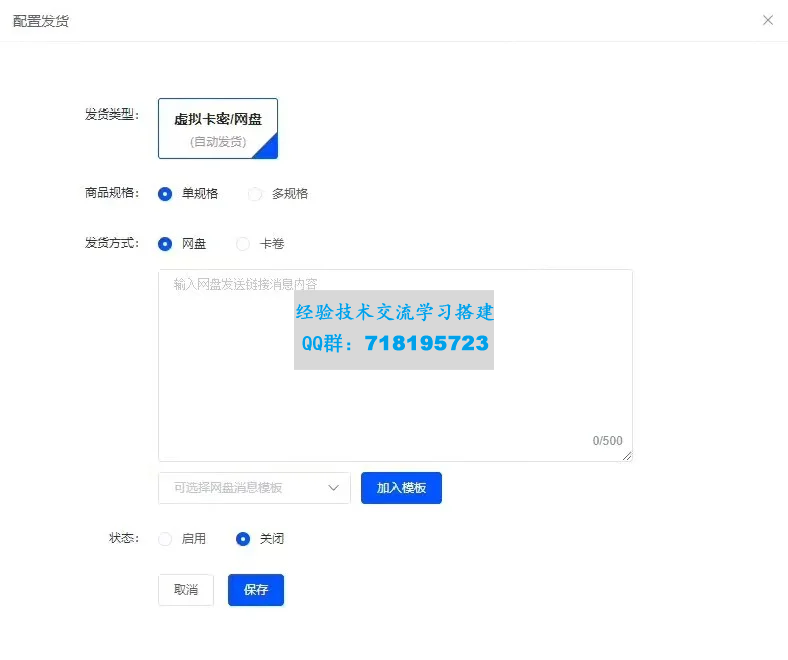Viewport: 788px width, 660px height.
Task: Select the 虚拟卡密/网盘 delivery type card
Action: coord(217,128)
